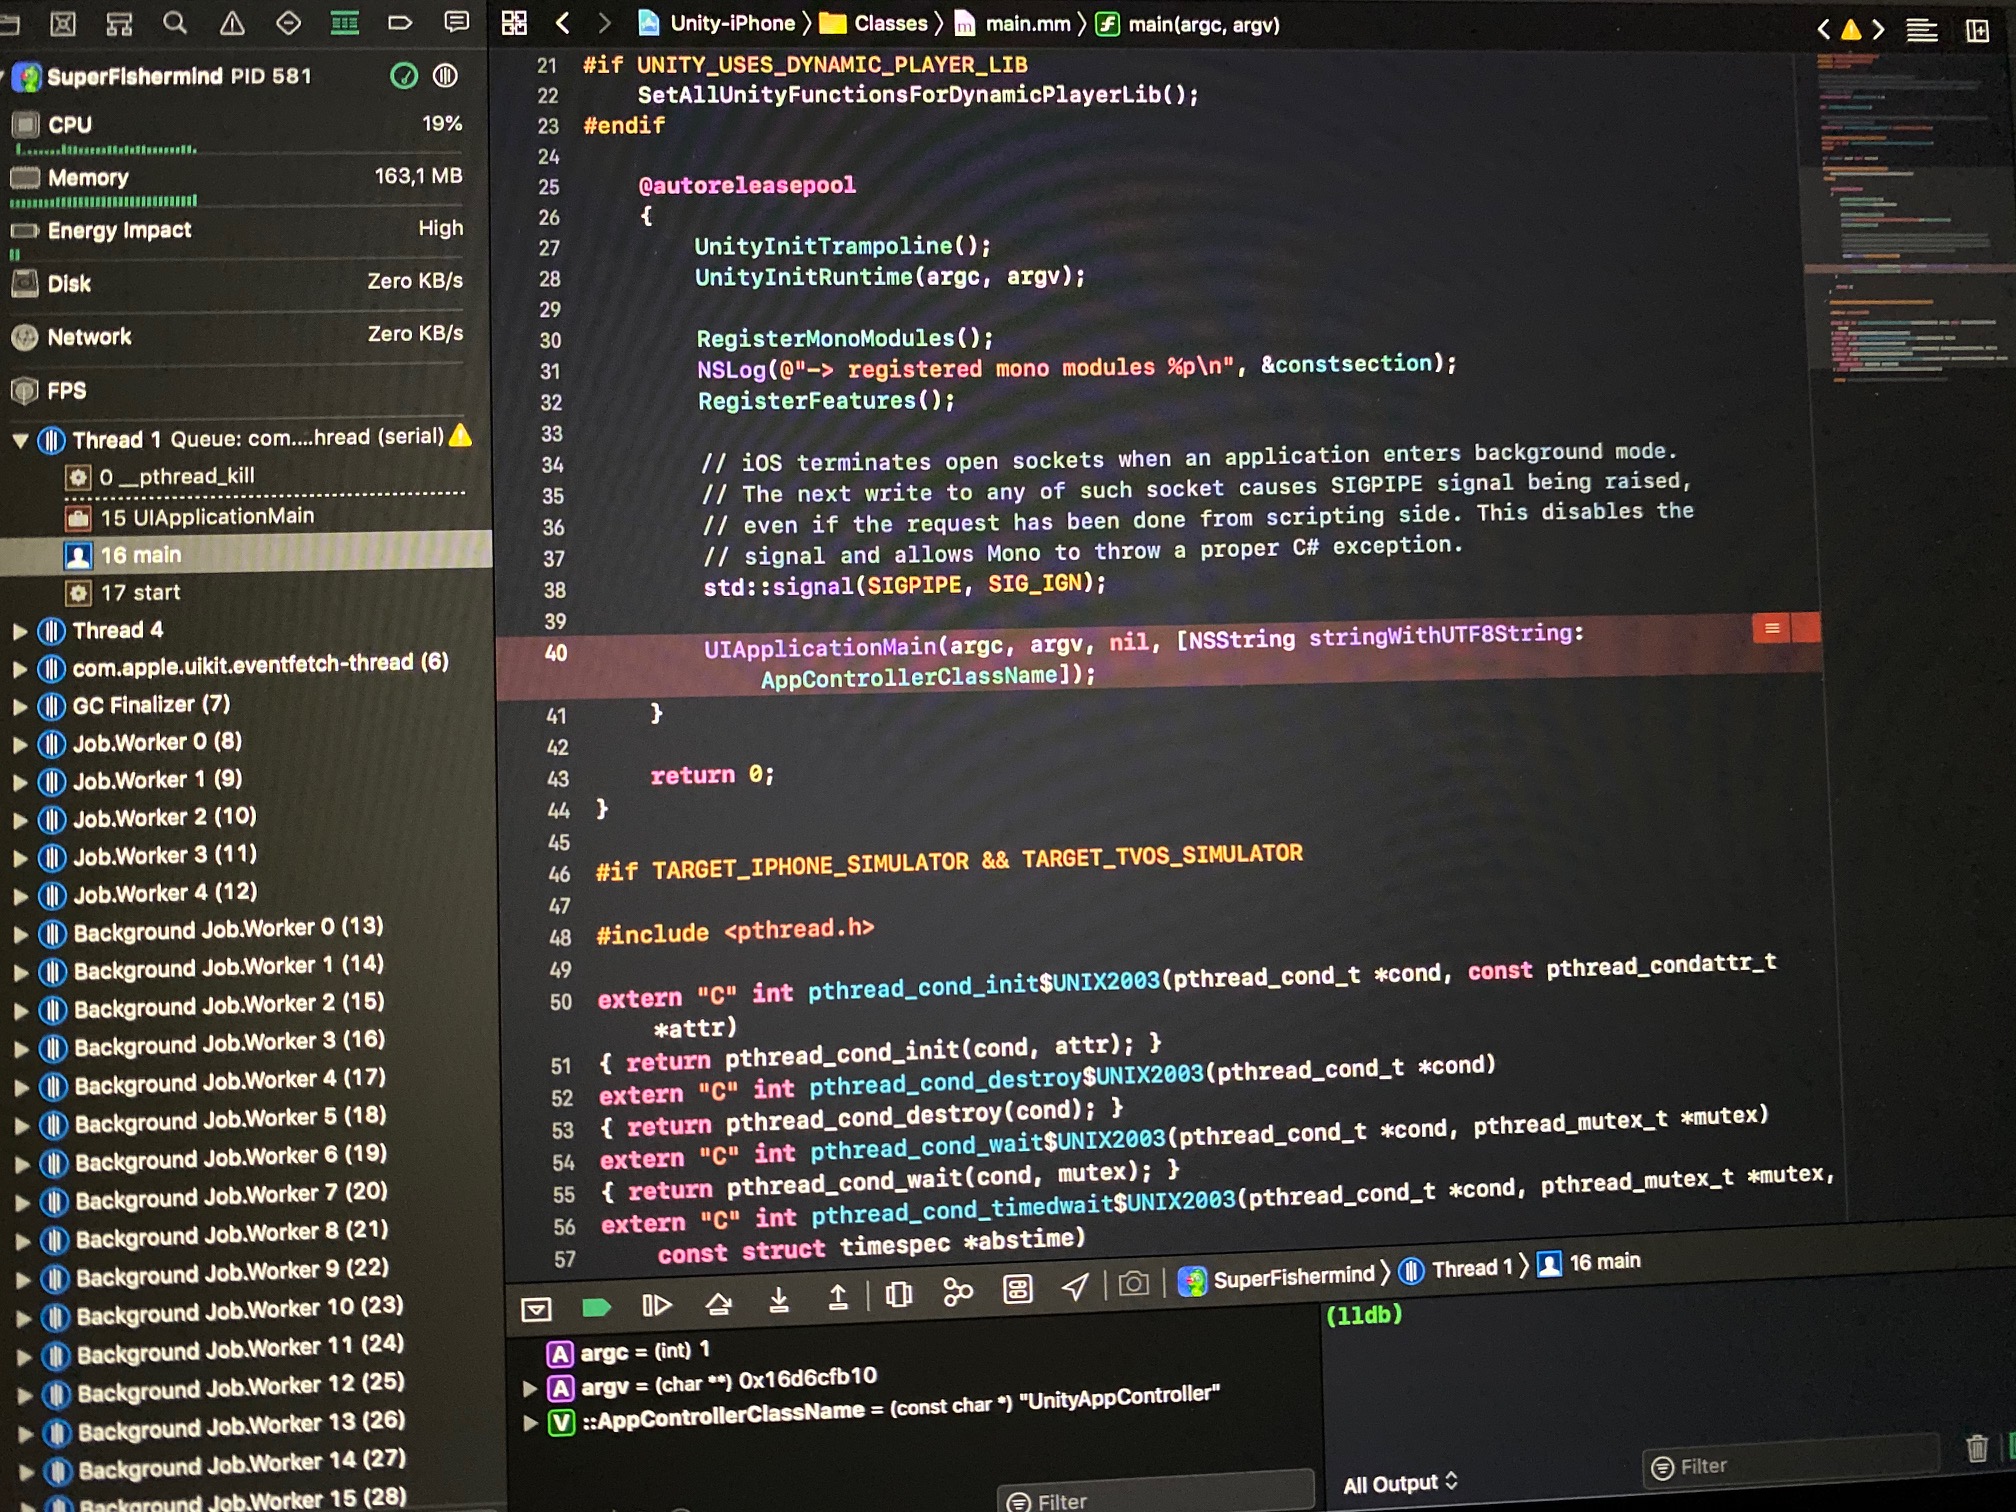
Task: Open the Debug Memory Graph icon
Action: 960,1291
